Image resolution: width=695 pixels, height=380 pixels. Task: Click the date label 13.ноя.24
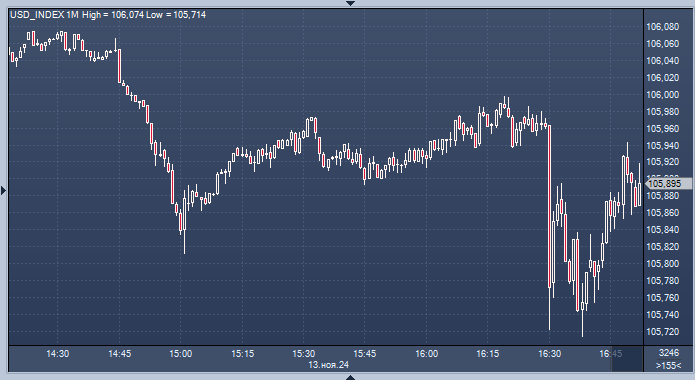tap(328, 365)
